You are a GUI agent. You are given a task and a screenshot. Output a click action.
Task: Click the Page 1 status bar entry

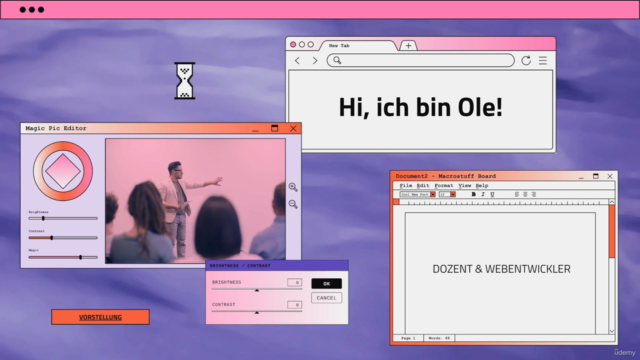408,338
